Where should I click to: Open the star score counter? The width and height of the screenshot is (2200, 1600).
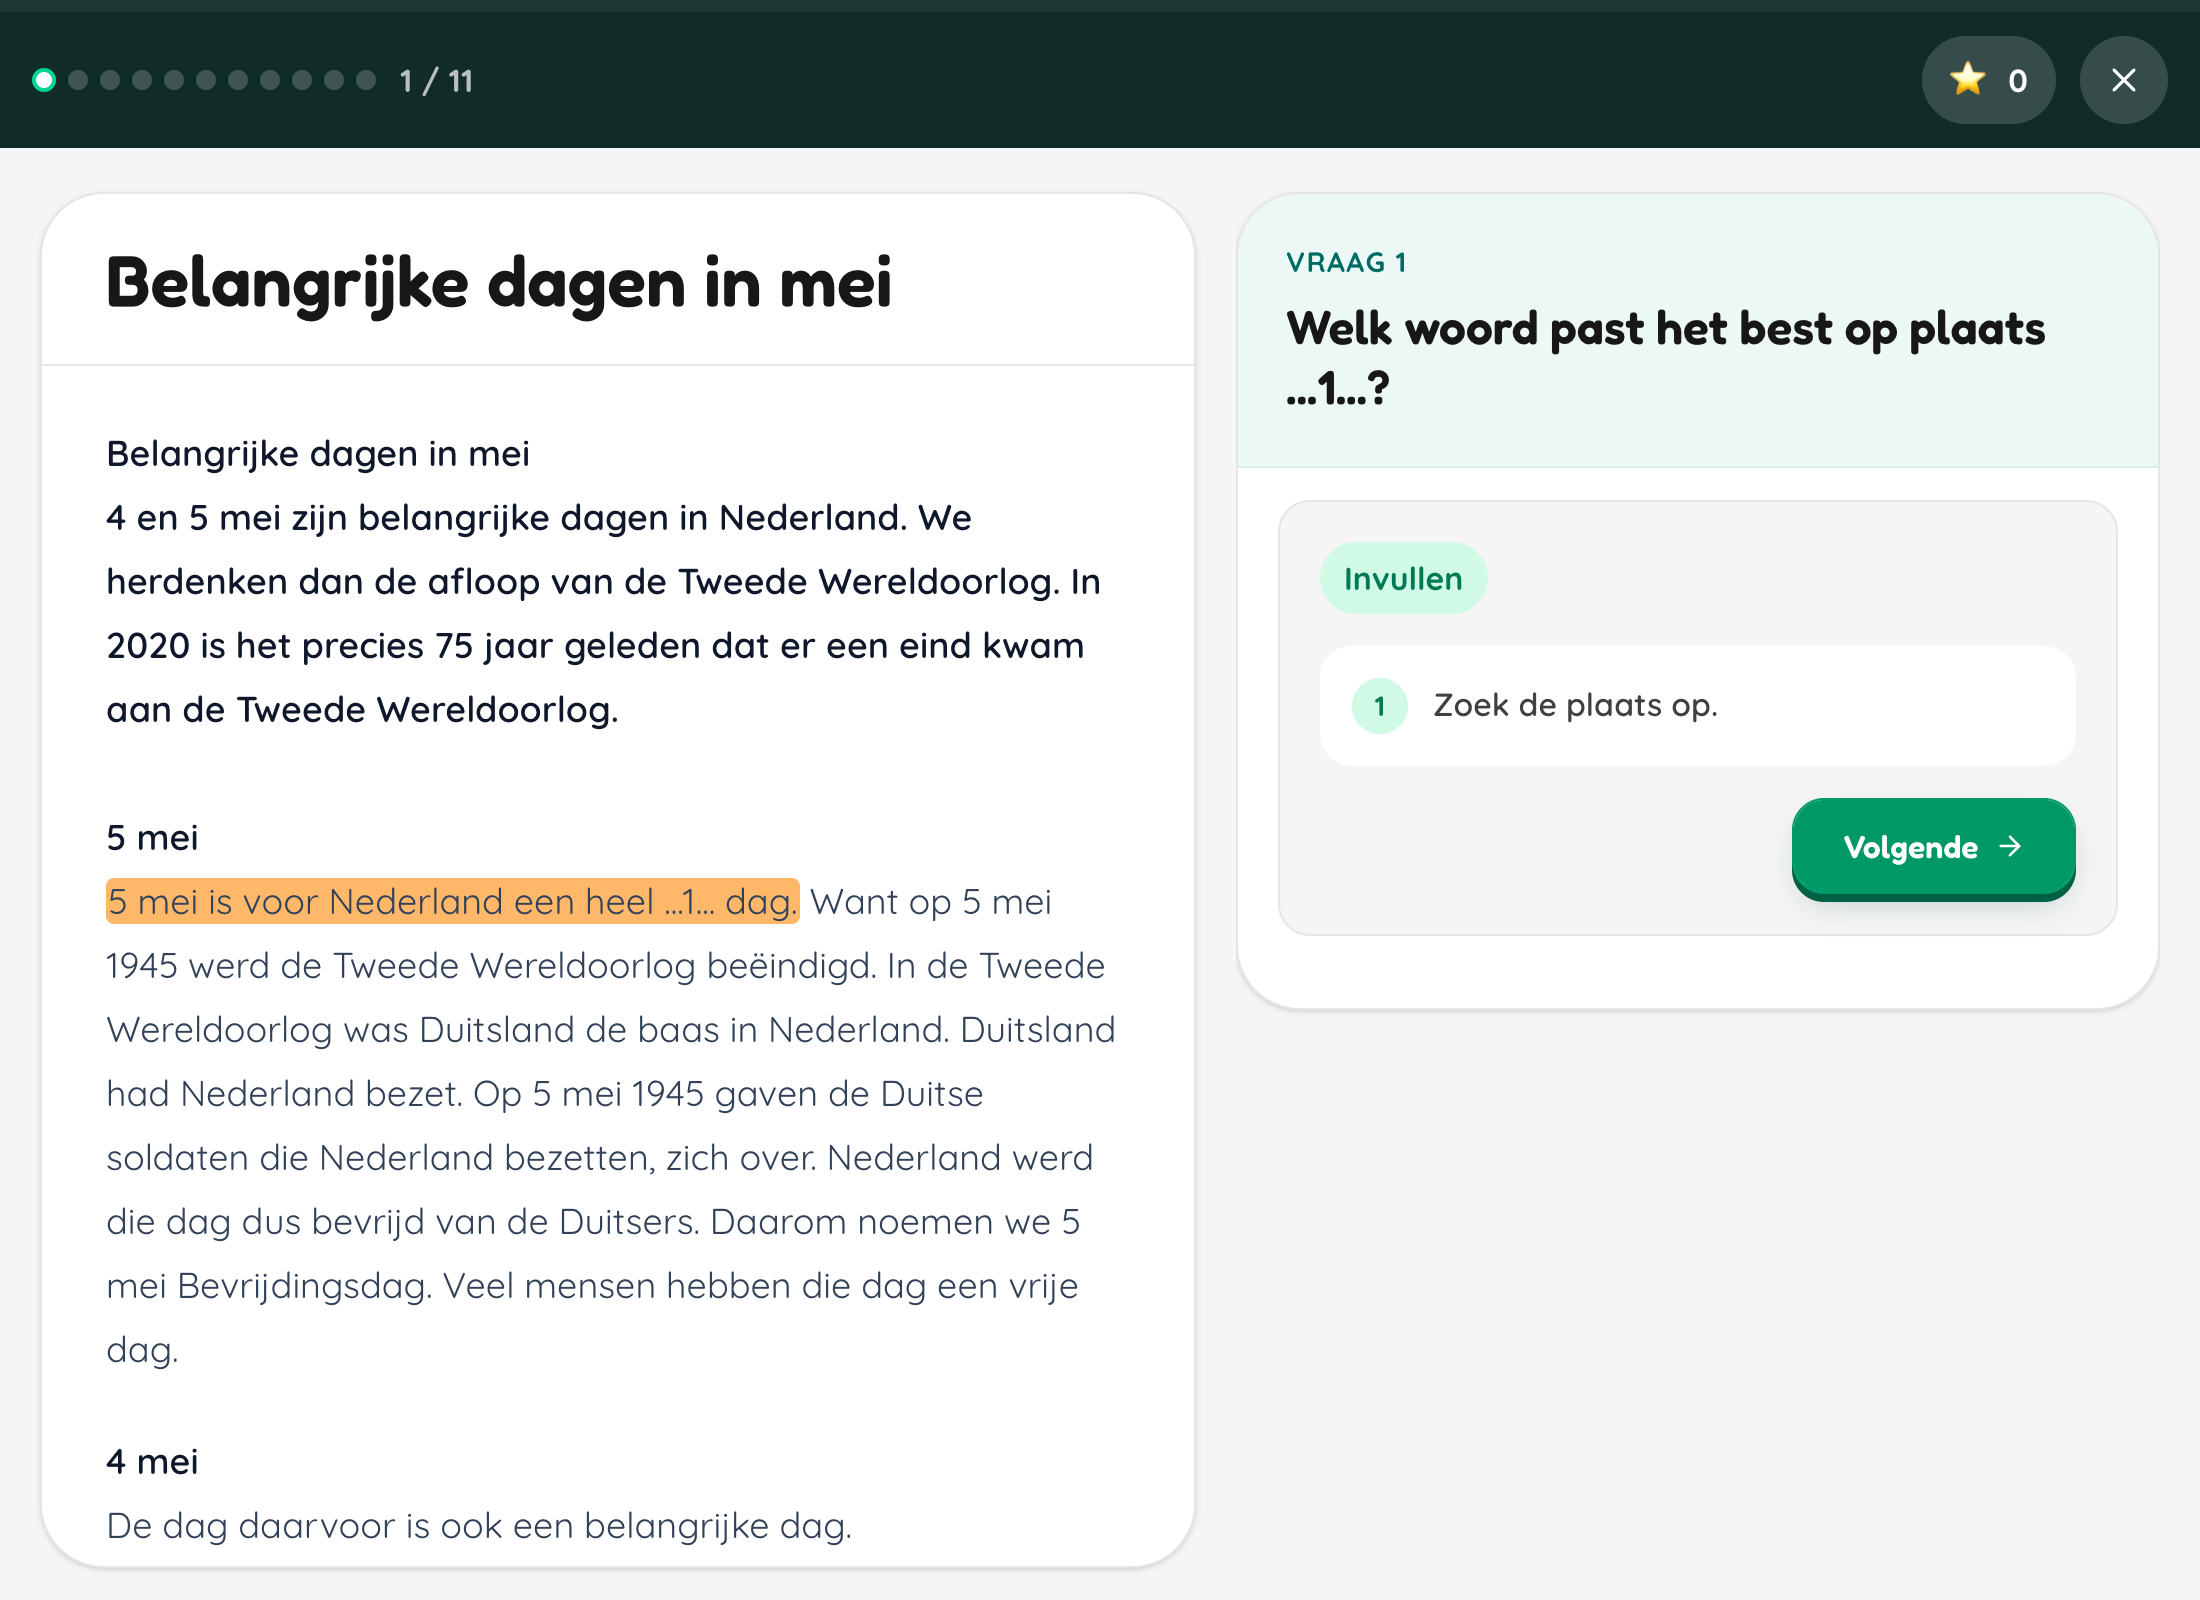(1988, 80)
